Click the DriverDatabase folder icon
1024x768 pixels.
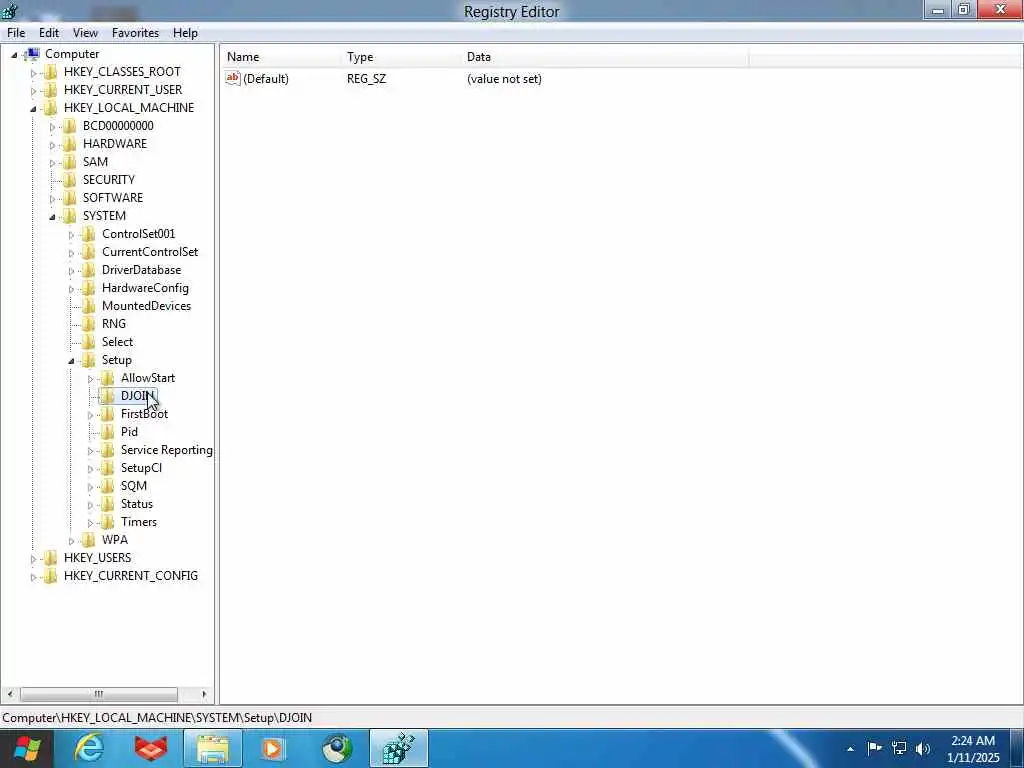click(x=88, y=270)
